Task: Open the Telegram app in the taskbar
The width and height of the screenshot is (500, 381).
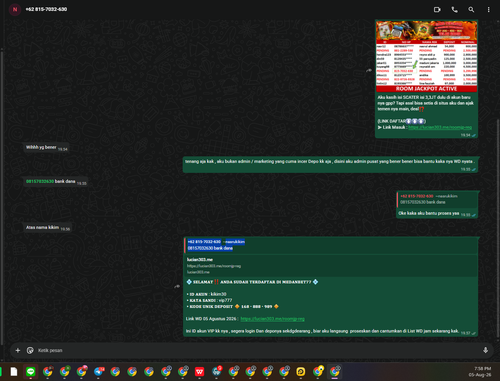Action: (x=98, y=371)
